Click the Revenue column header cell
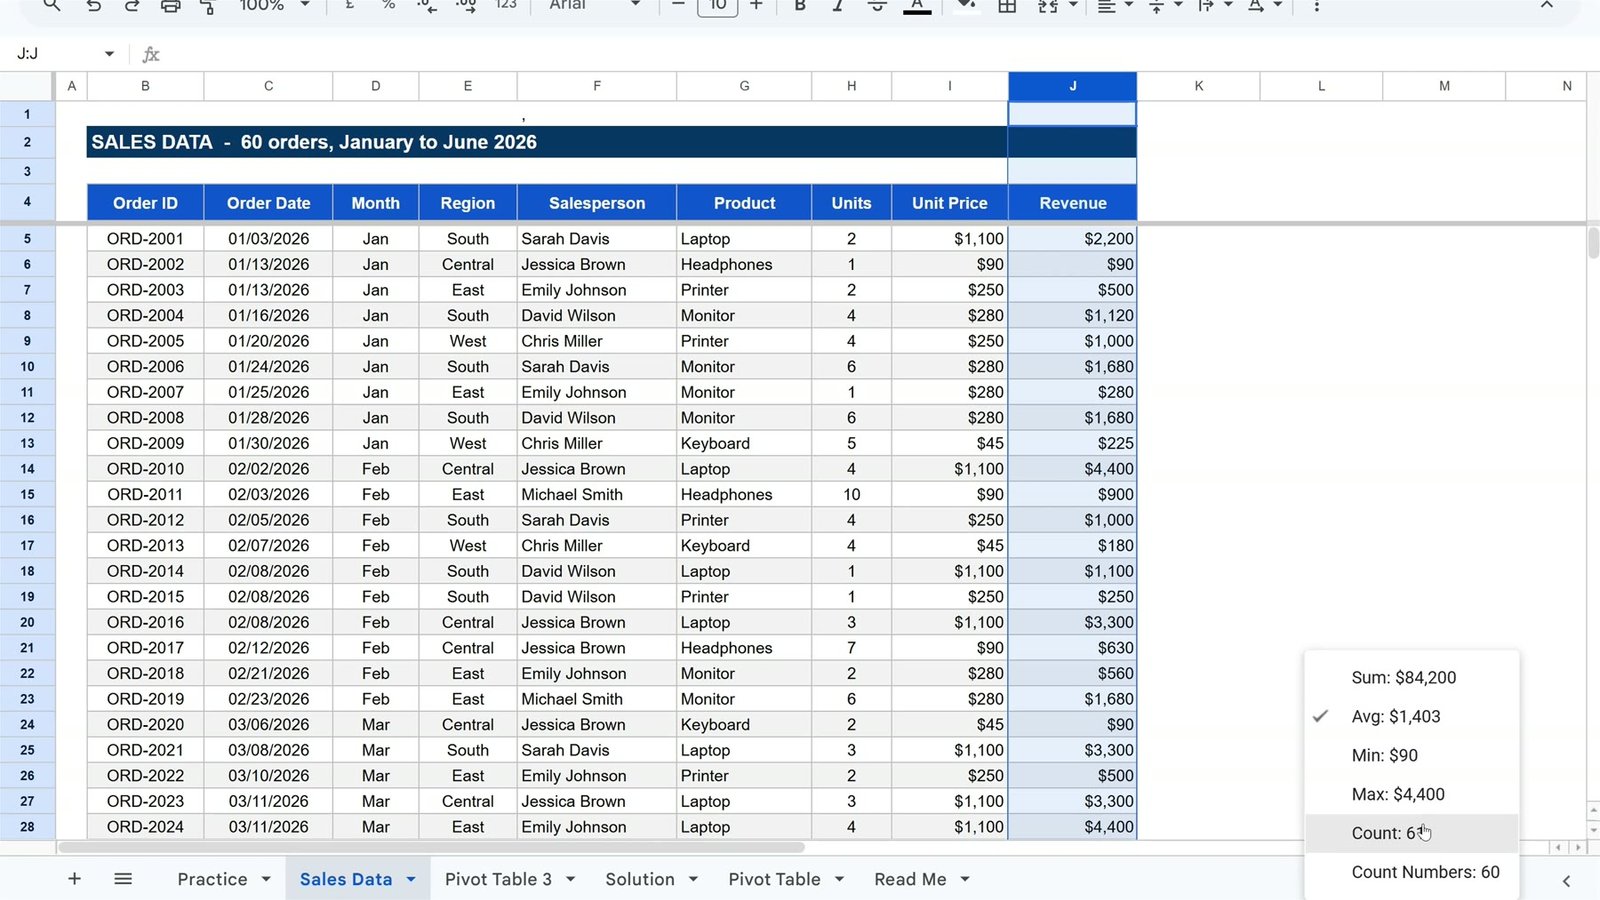 [x=1072, y=203]
